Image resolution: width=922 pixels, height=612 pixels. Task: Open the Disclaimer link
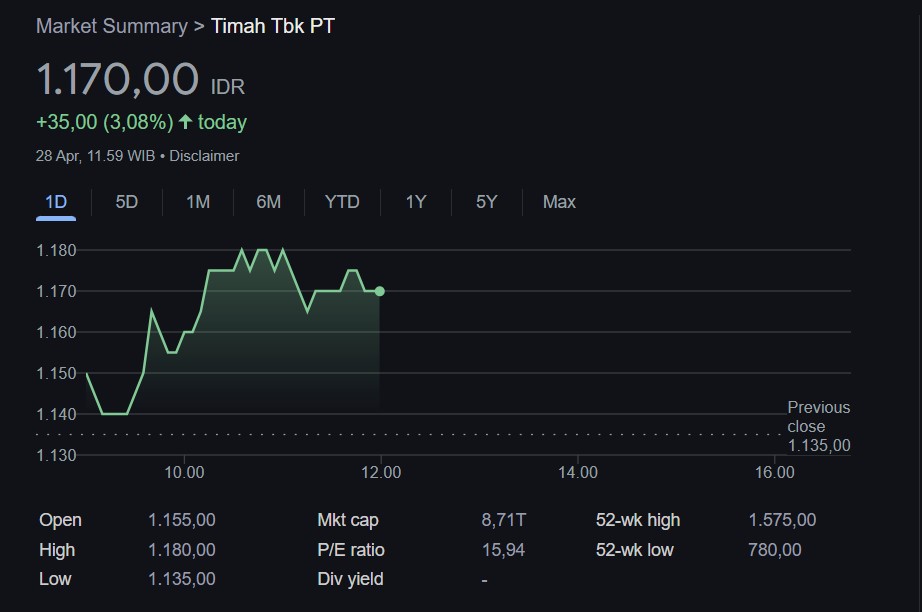[204, 156]
